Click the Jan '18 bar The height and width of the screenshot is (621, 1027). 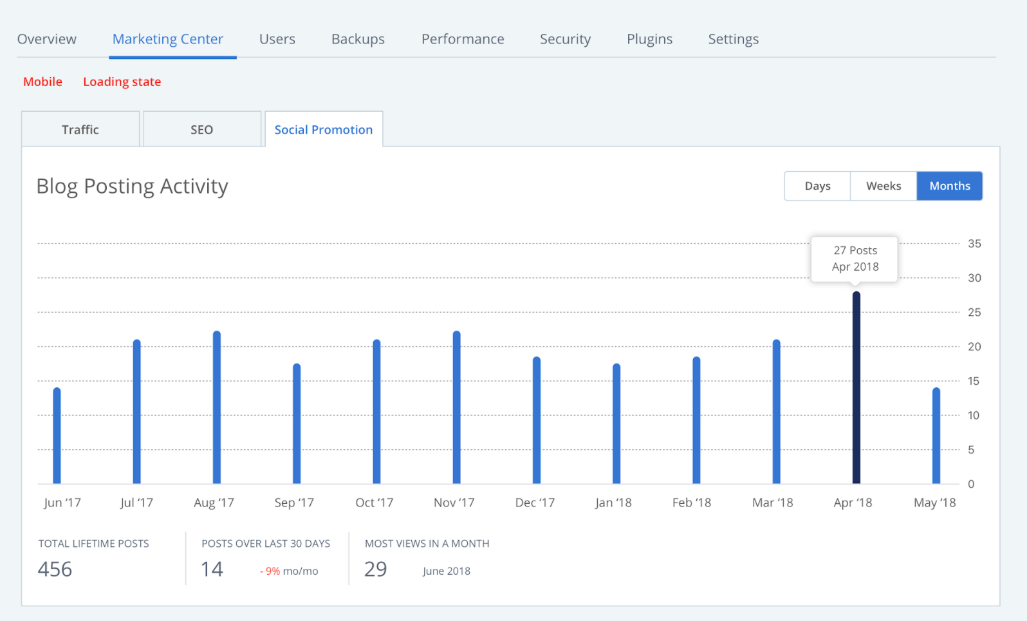[x=616, y=424]
